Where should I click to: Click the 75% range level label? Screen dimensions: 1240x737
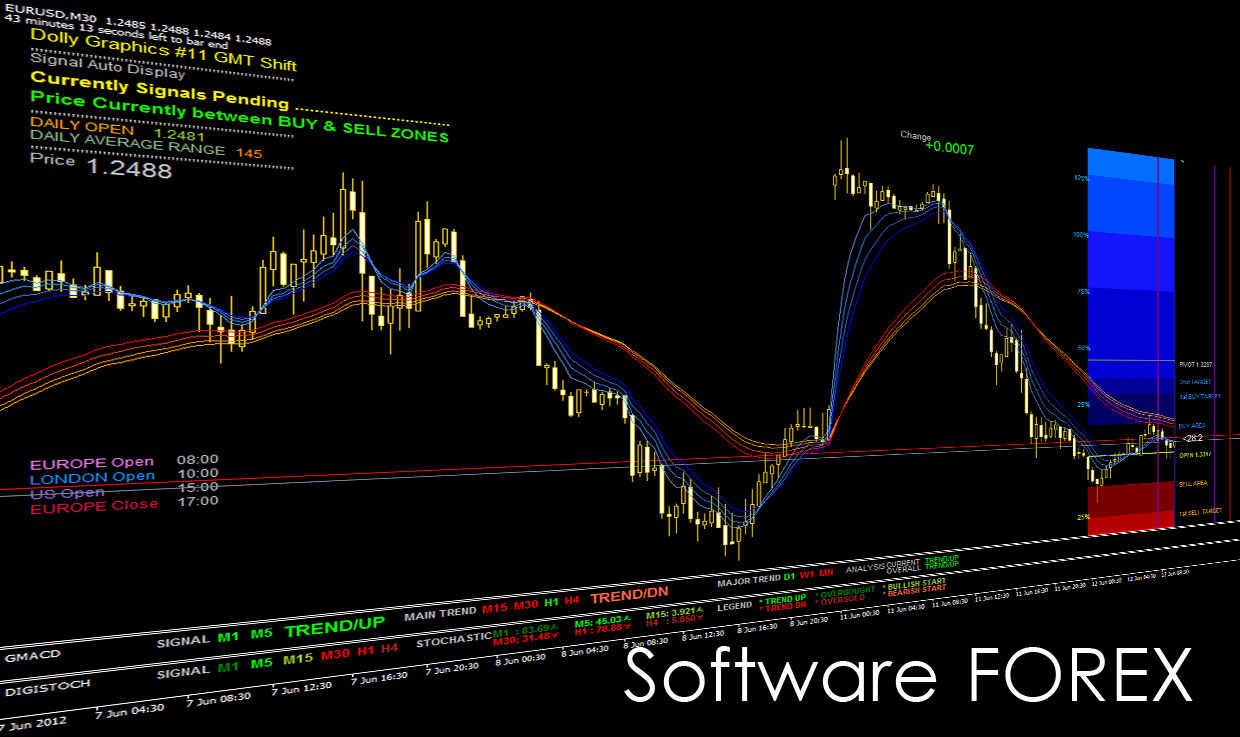coord(1081,292)
